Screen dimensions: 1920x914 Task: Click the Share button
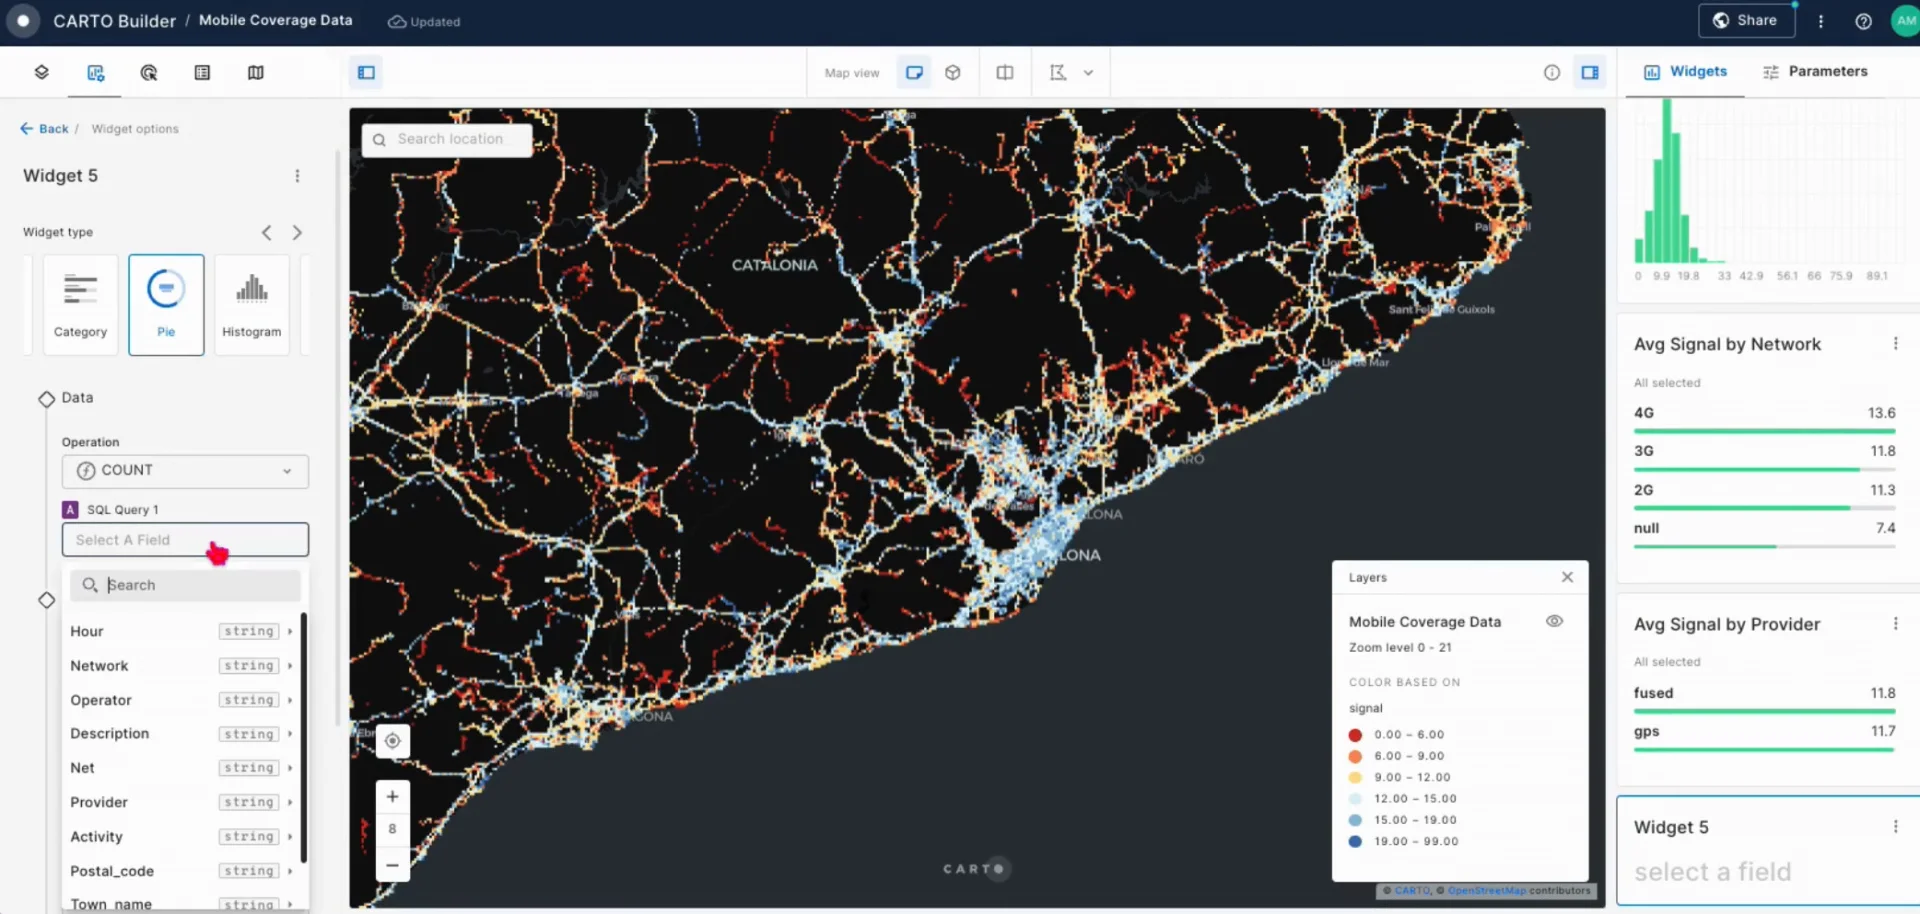coord(1746,20)
